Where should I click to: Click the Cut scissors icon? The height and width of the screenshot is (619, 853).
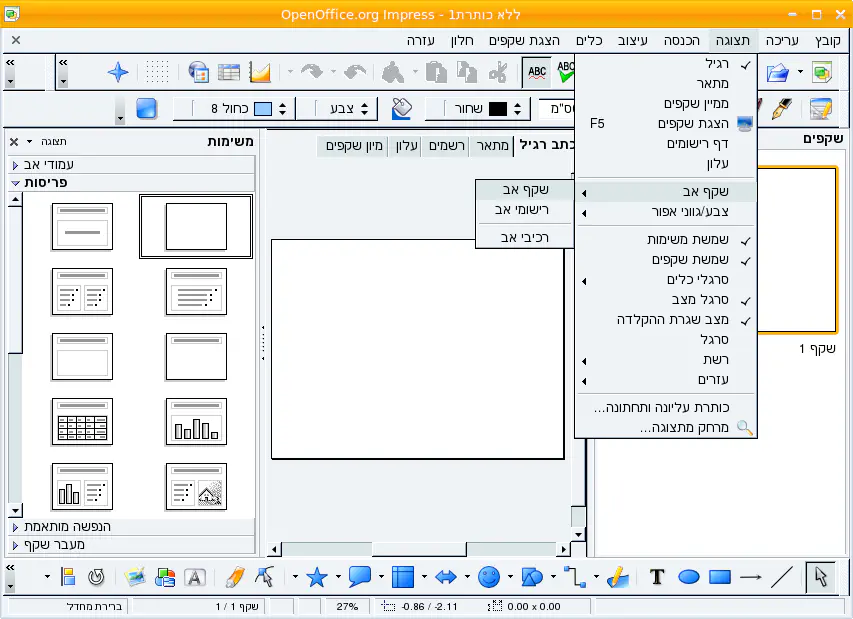tap(498, 72)
